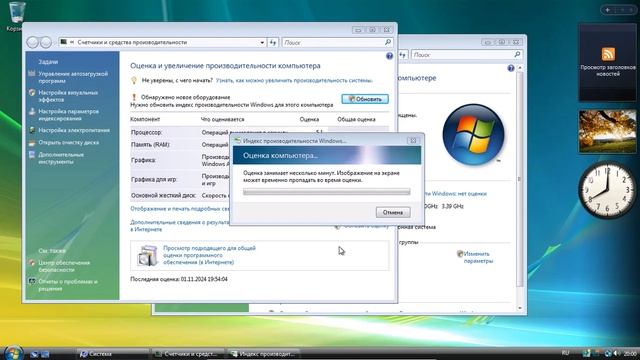Click the icon beside Открыть очистку диска
640x360 pixels.
32,142
